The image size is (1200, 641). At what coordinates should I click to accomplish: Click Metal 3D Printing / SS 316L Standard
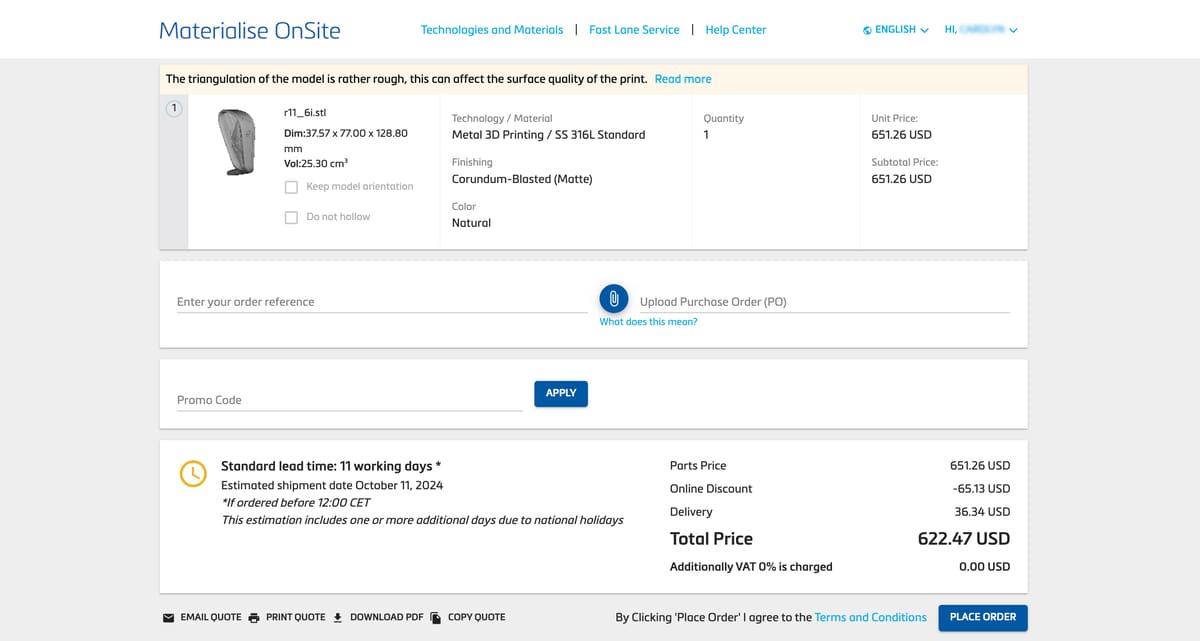point(549,135)
